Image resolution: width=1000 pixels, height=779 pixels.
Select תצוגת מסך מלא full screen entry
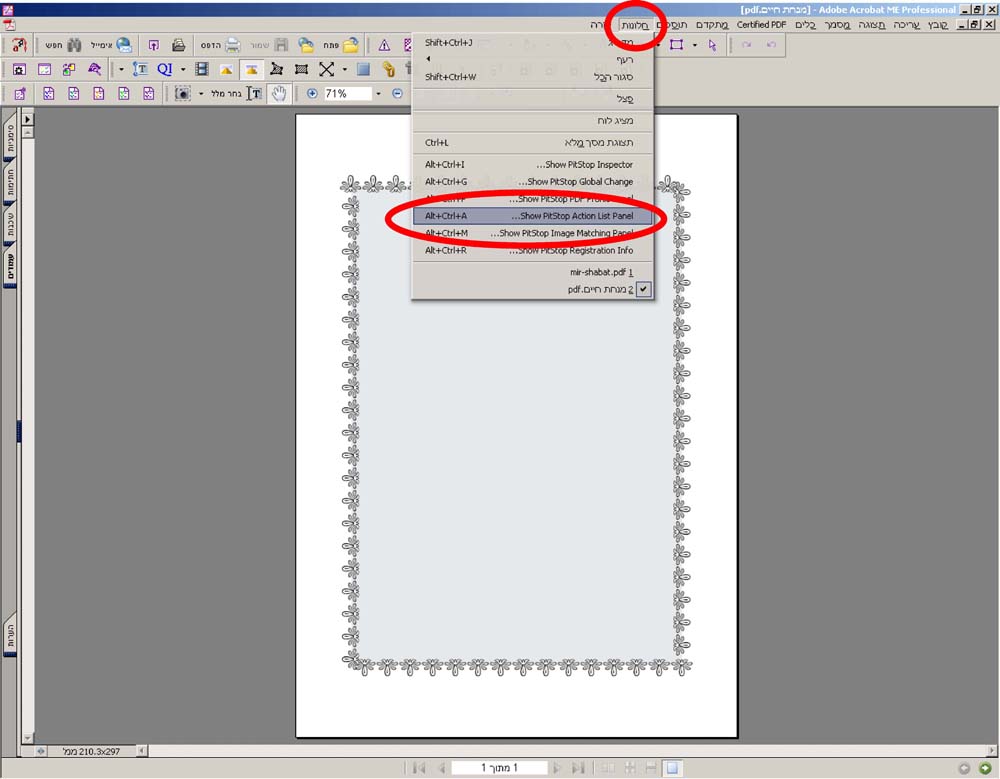pyautogui.click(x=533, y=142)
